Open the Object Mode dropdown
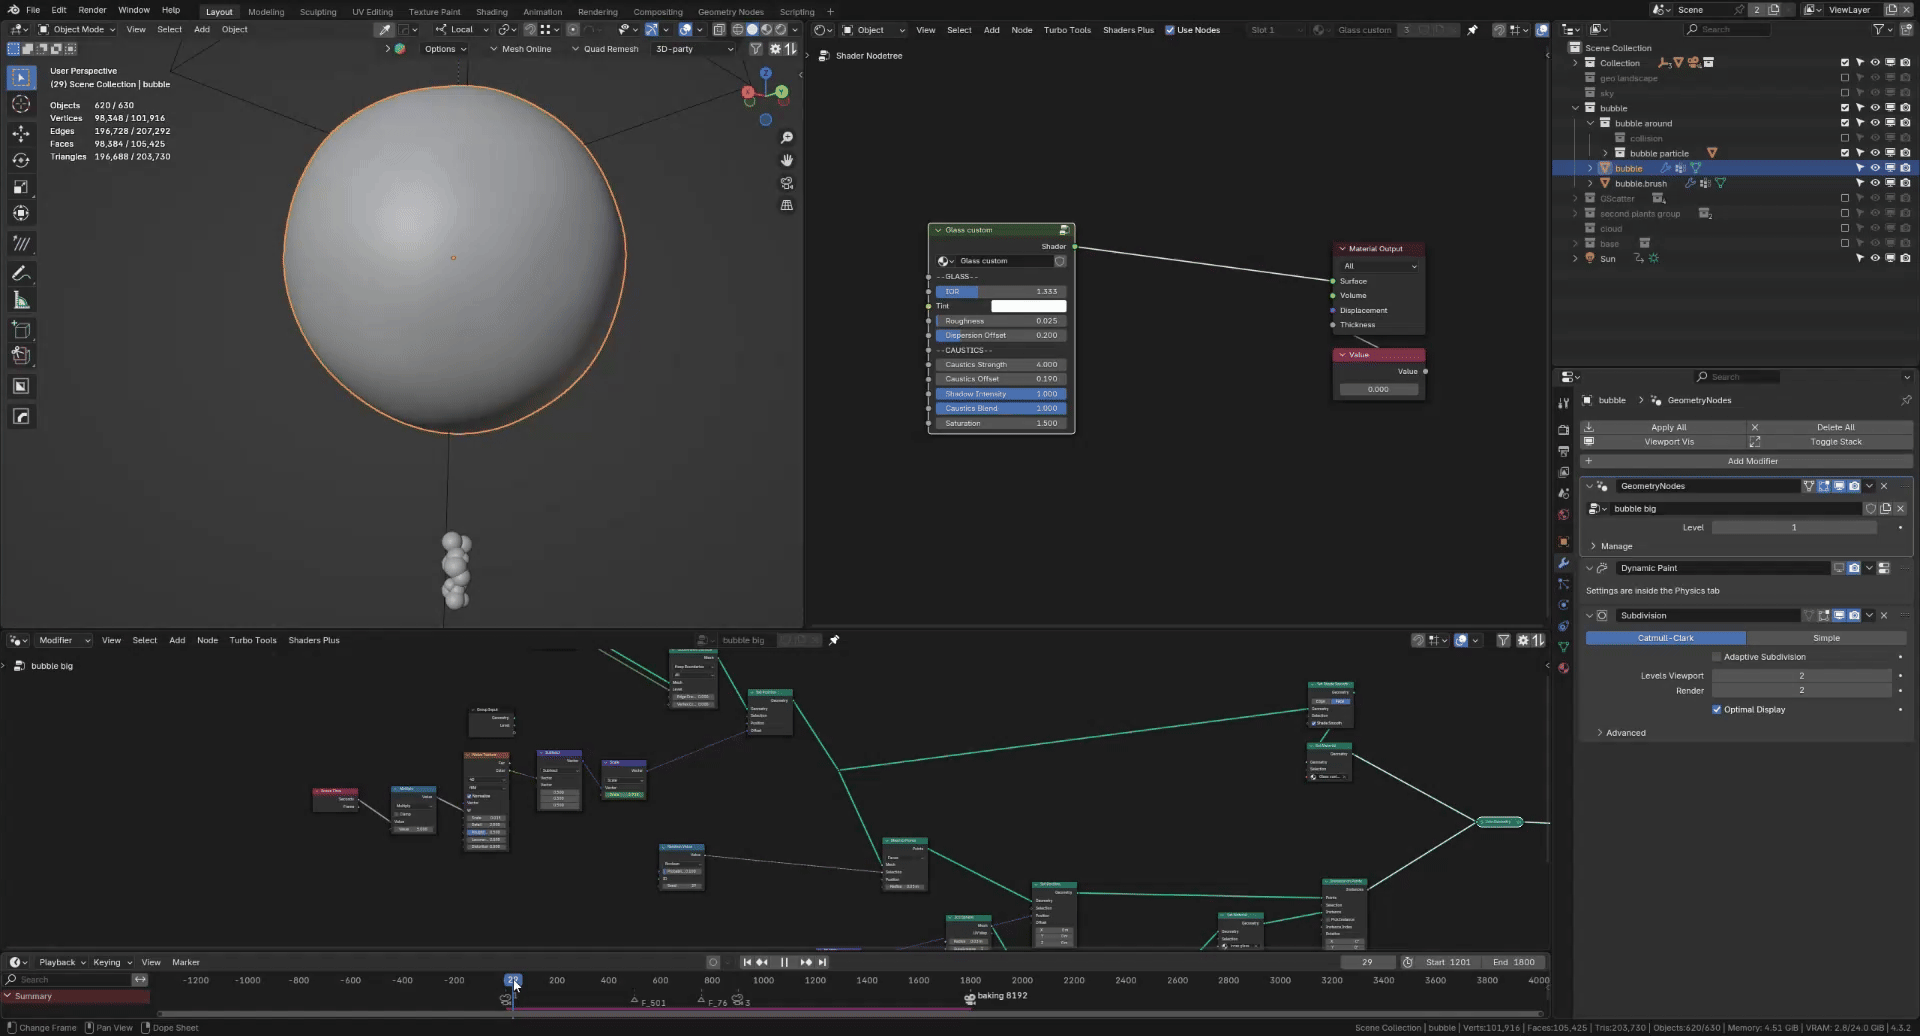The width and height of the screenshot is (1920, 1036). [77, 29]
